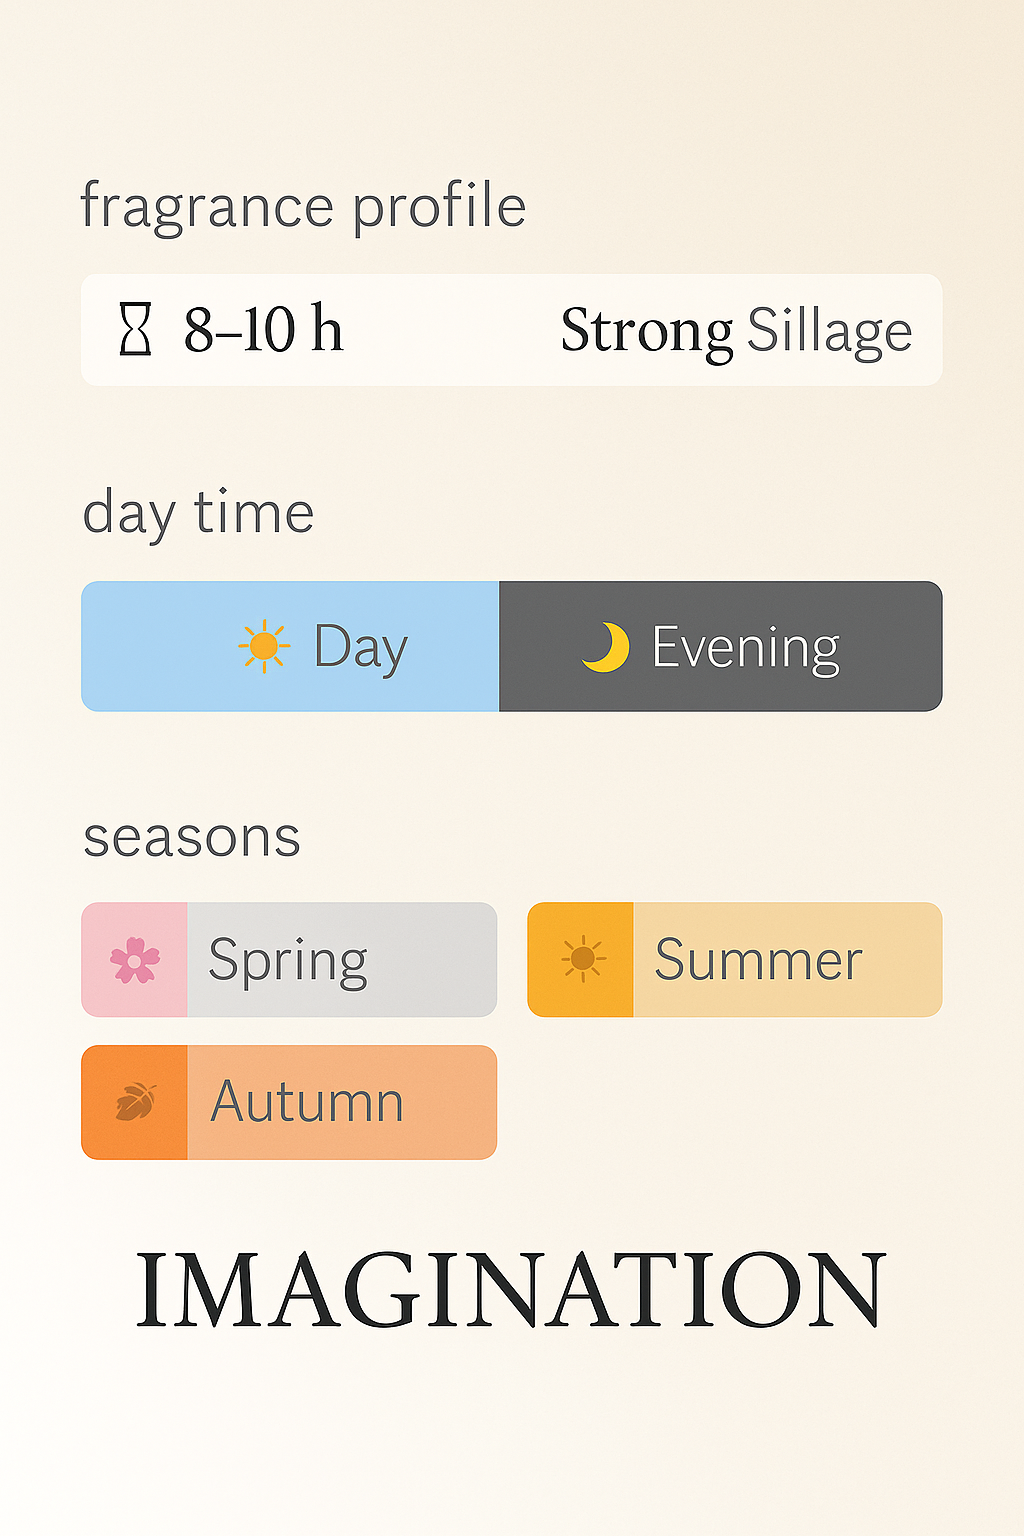Click the Summer sun icon
This screenshot has height=1536, width=1024.
click(x=582, y=960)
